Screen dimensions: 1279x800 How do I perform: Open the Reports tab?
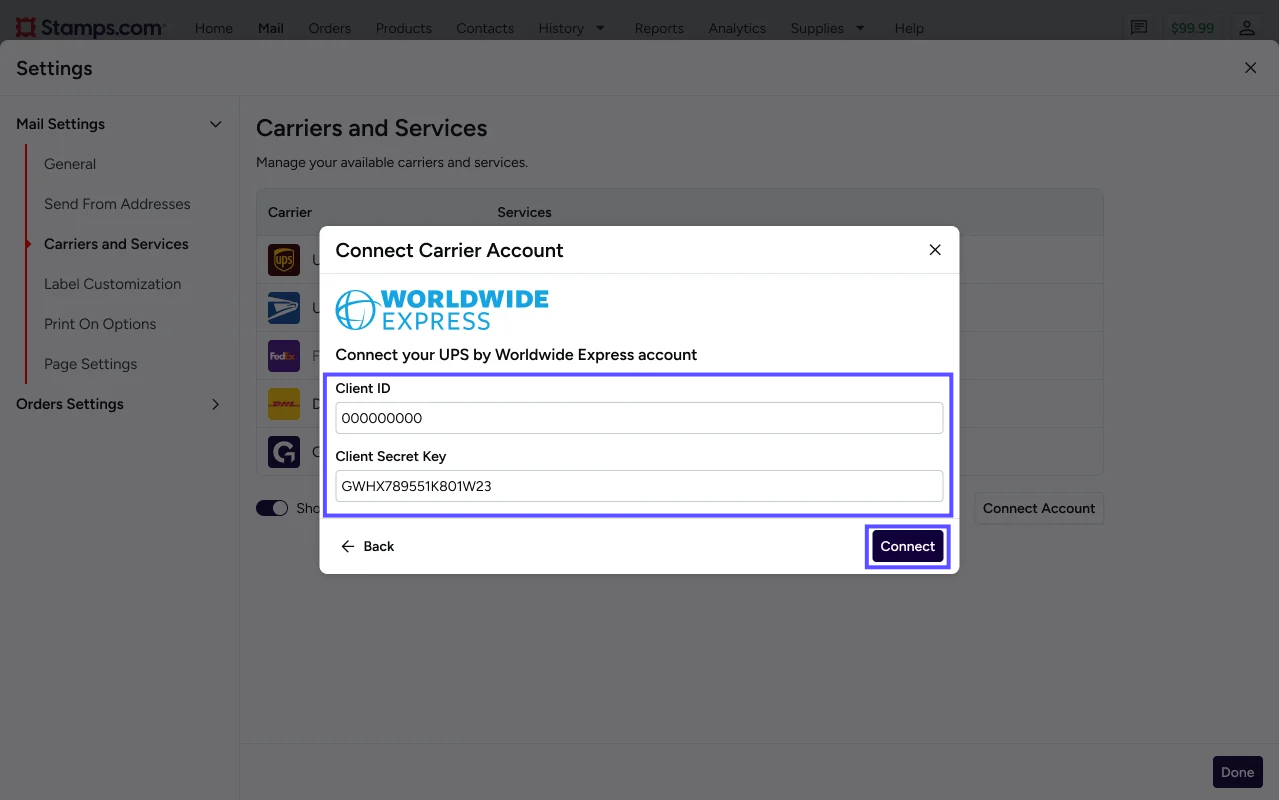click(x=659, y=28)
